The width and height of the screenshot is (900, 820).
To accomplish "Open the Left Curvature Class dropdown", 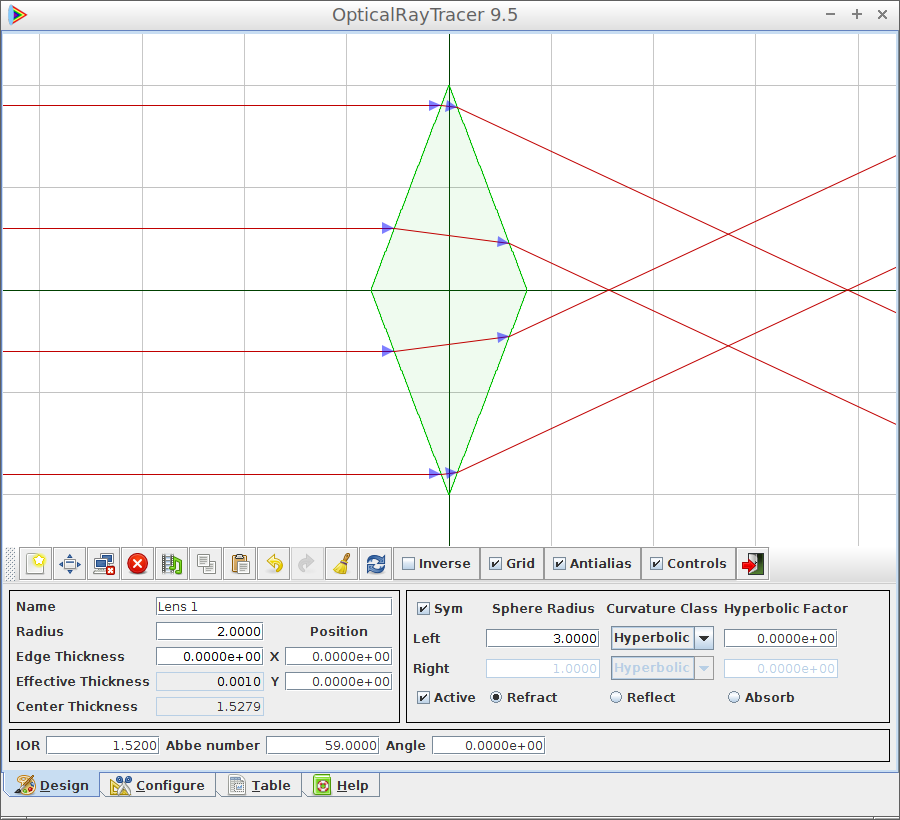I will tap(704, 638).
